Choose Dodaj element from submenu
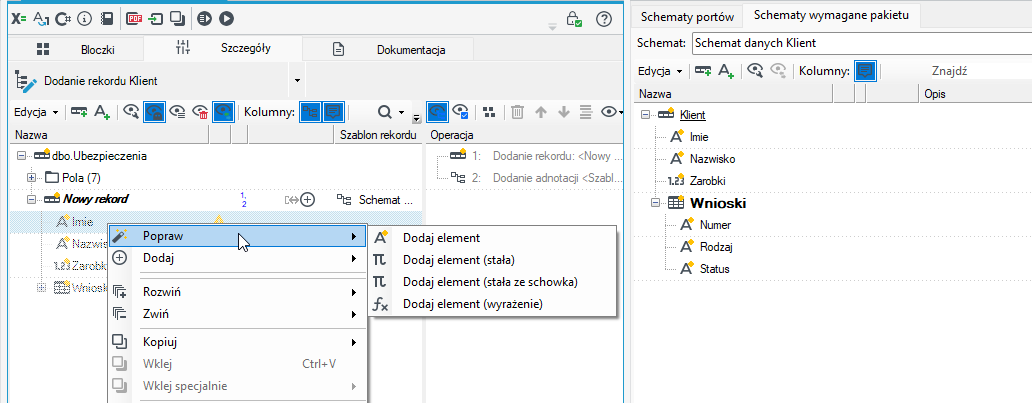Screen dimensions: 1032x403 (493, 238)
